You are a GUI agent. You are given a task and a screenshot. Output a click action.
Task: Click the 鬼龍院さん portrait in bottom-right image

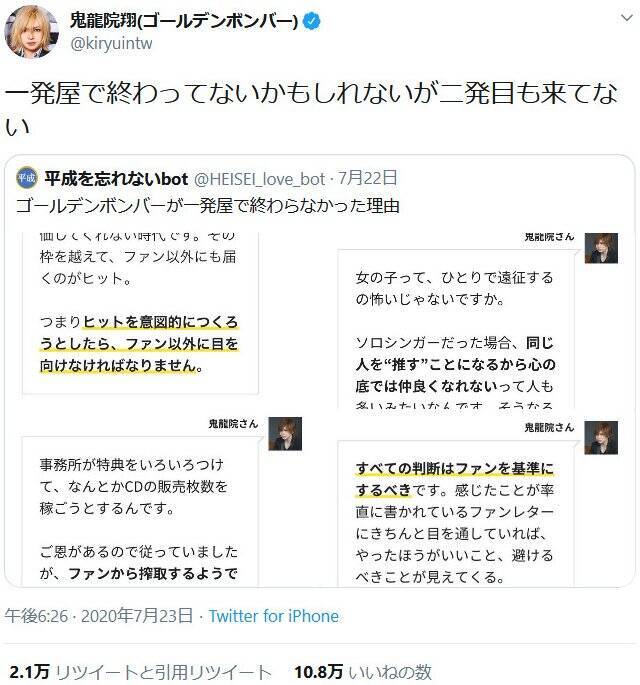tap(601, 438)
